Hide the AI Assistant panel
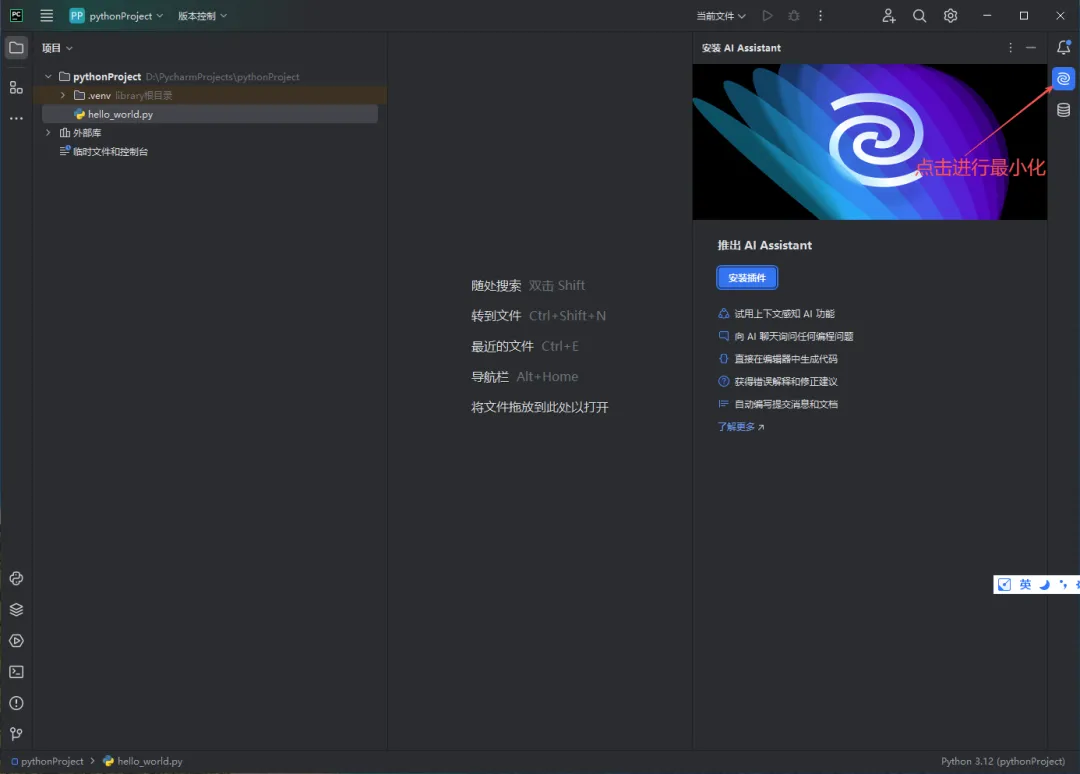Screen dimensions: 1080x774 [1030, 48]
